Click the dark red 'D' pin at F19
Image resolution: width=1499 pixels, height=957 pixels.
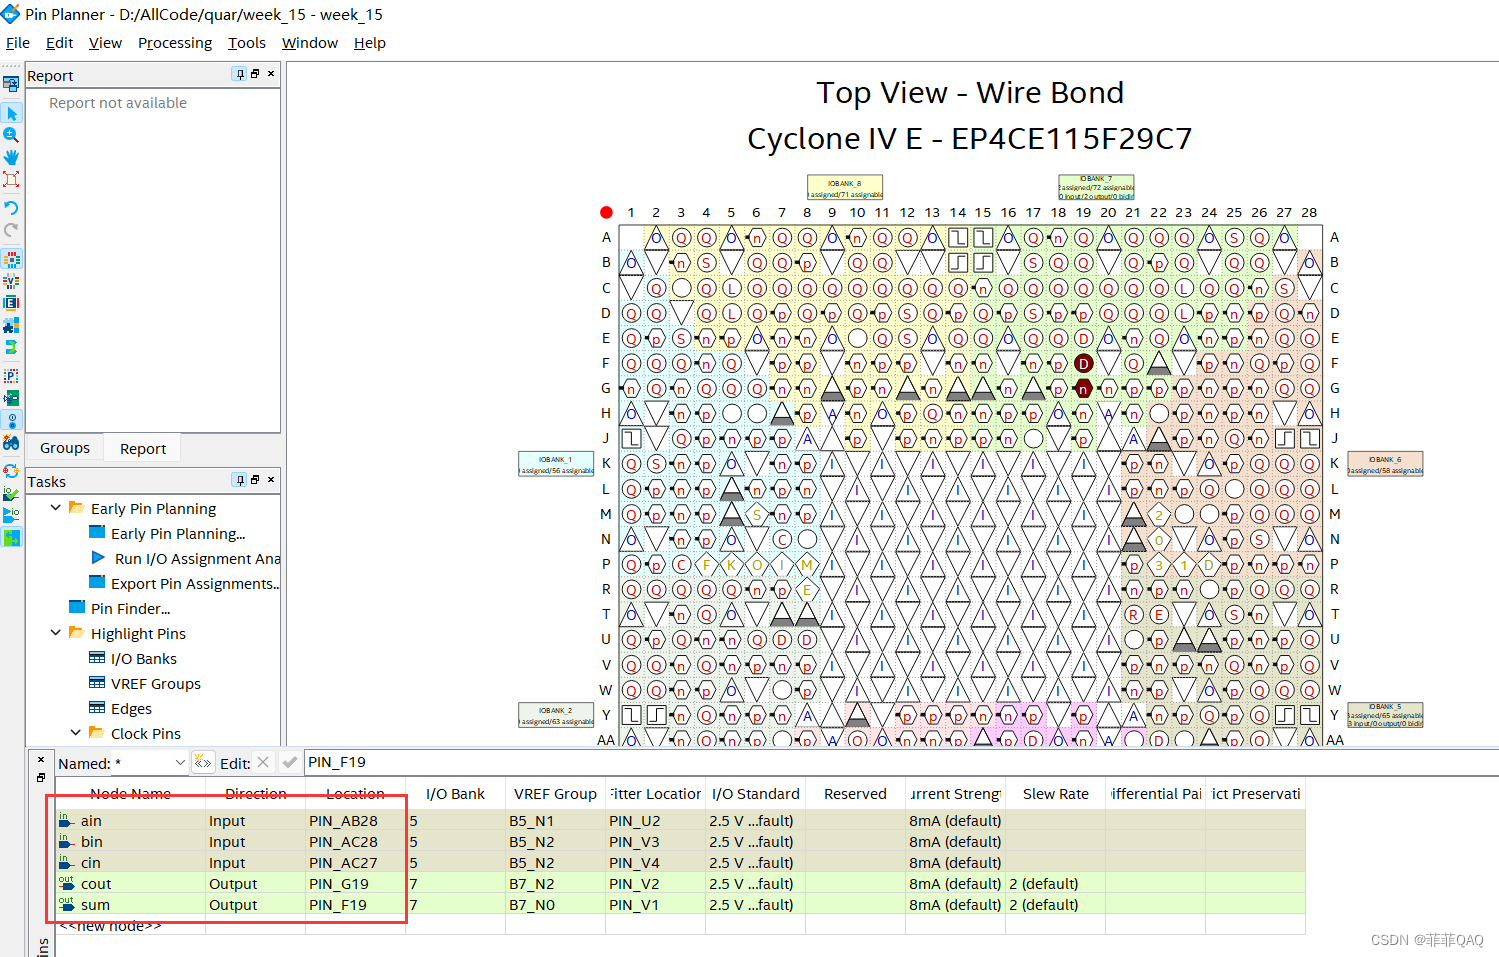click(x=1083, y=363)
